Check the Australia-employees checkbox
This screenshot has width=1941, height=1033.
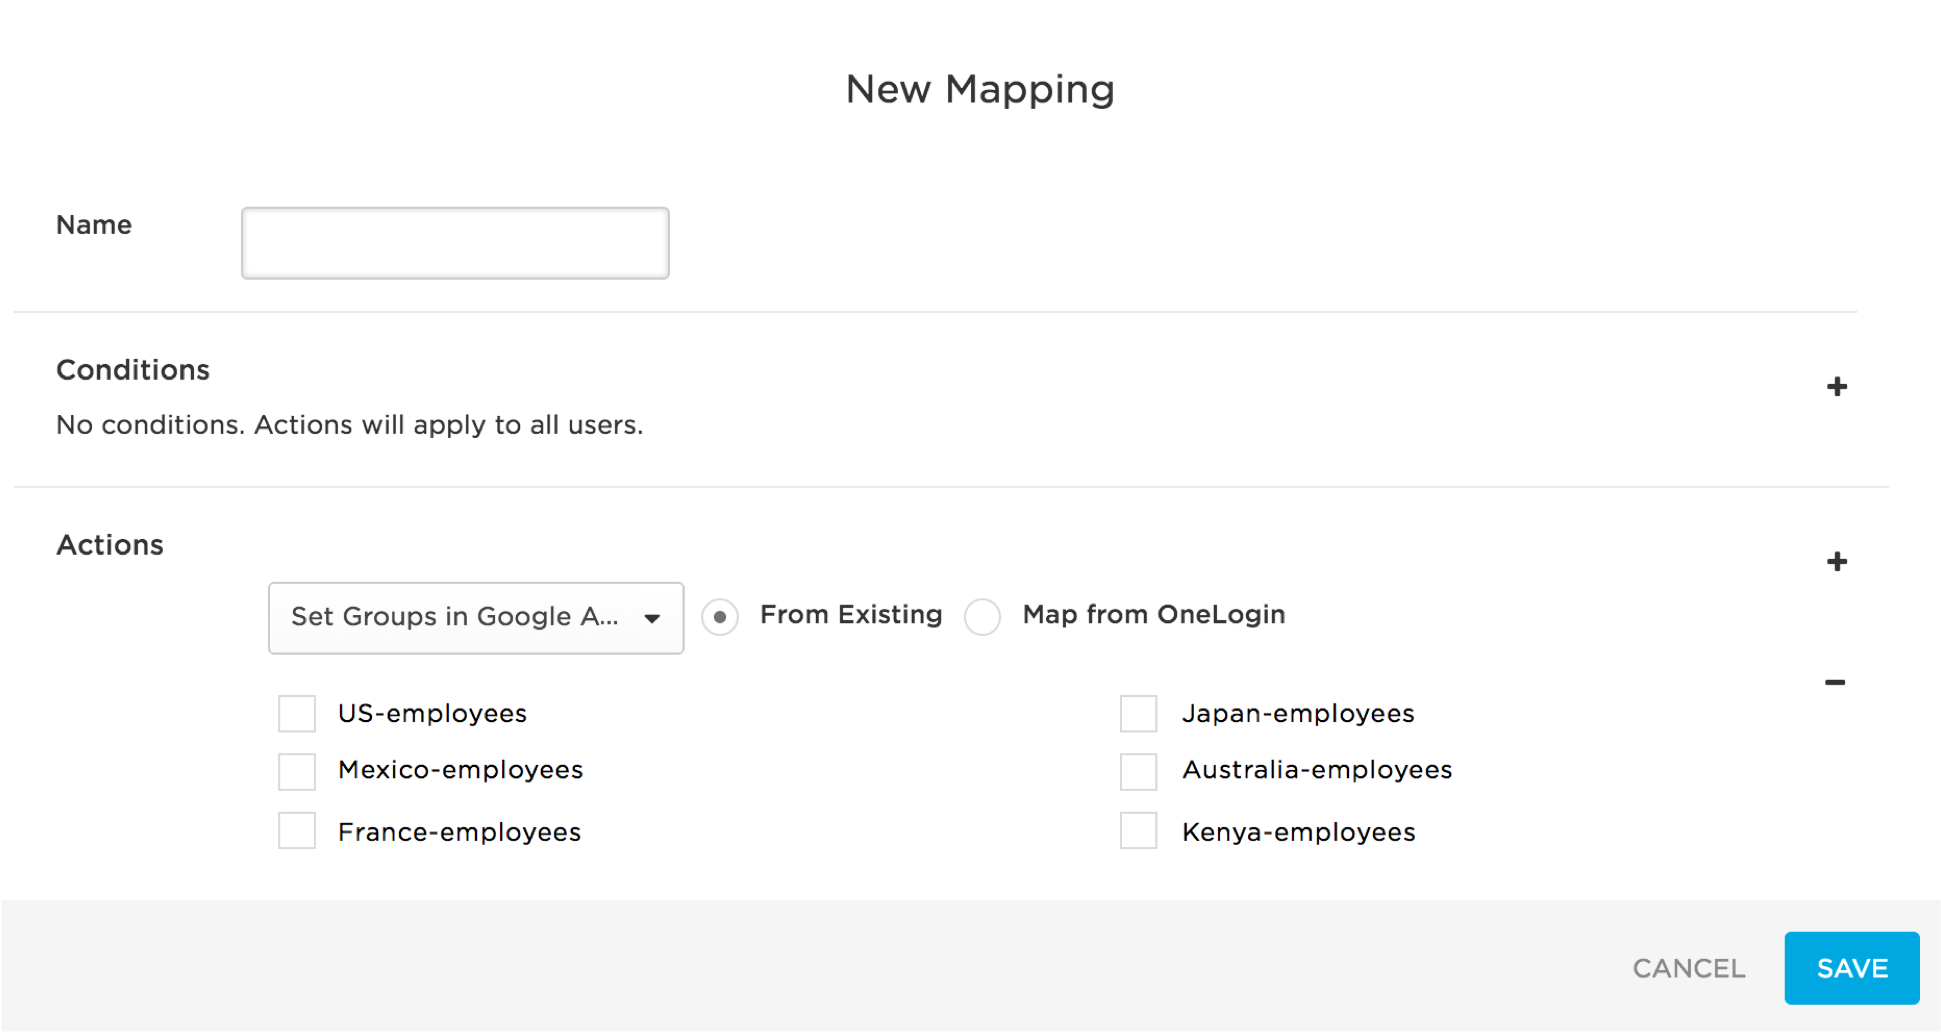[x=1137, y=771]
